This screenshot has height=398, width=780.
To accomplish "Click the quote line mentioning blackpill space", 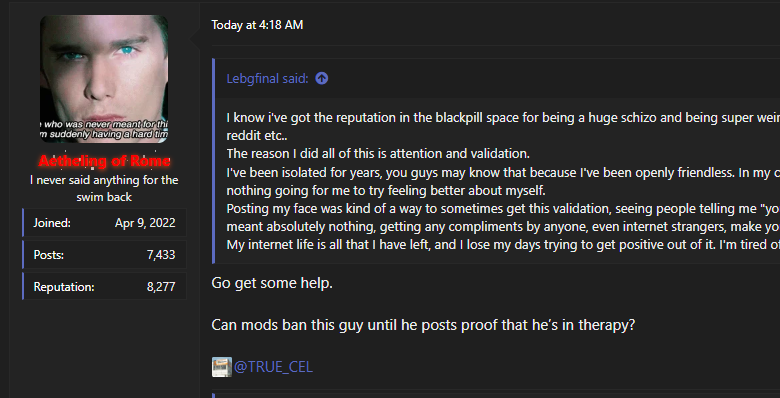I will tap(503, 118).
